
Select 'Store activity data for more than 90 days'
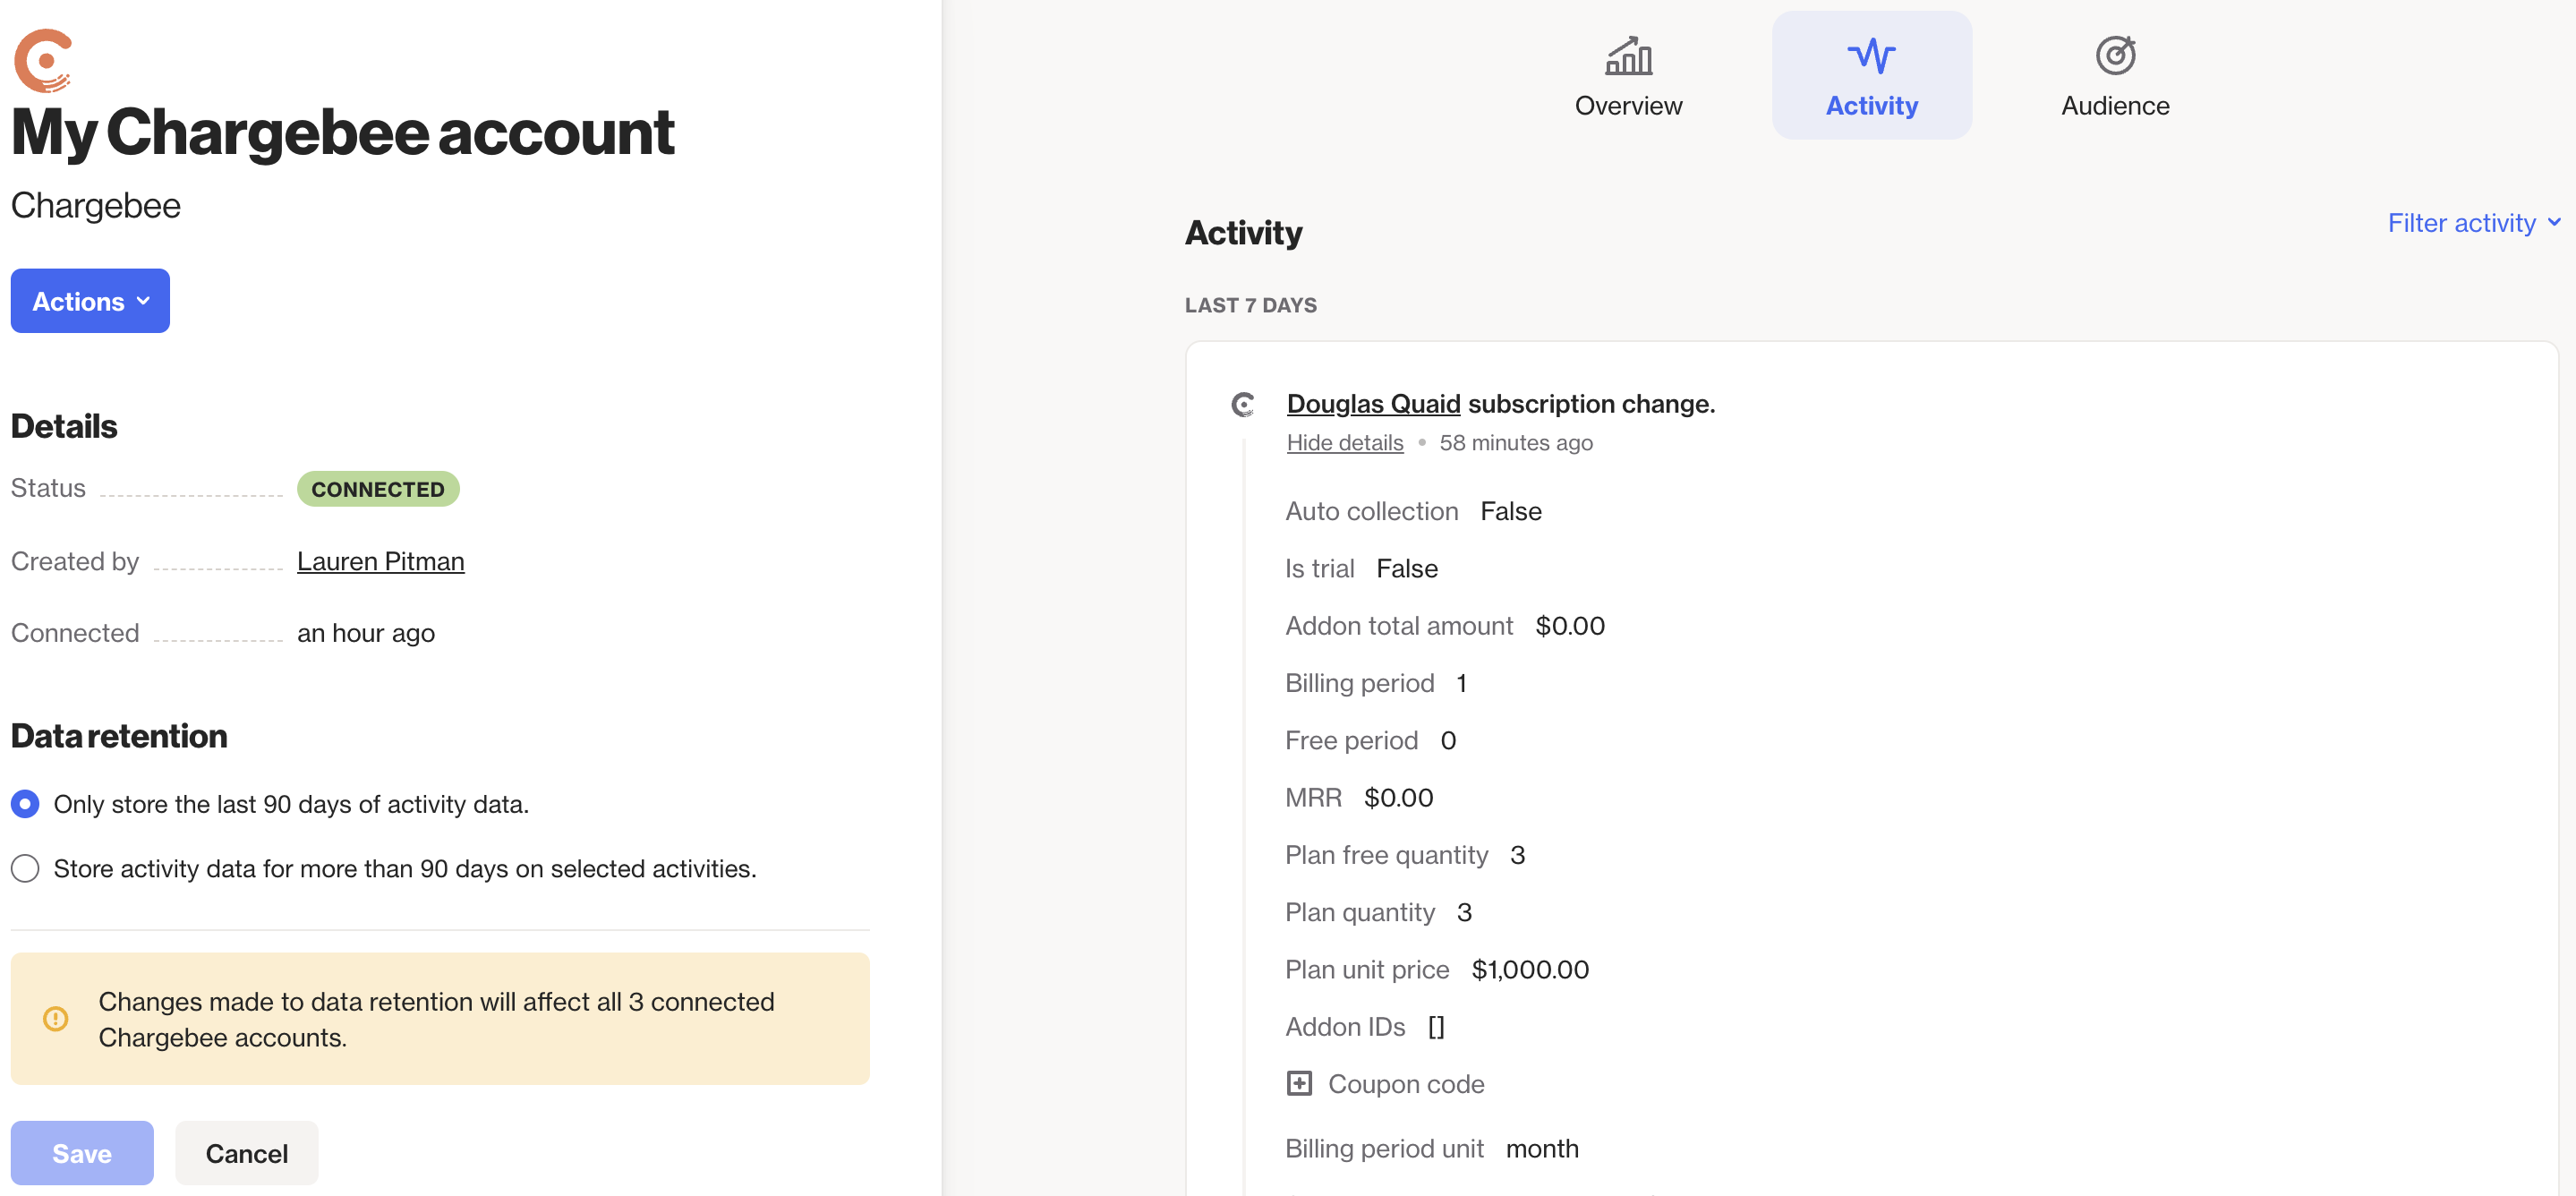tap(25, 868)
